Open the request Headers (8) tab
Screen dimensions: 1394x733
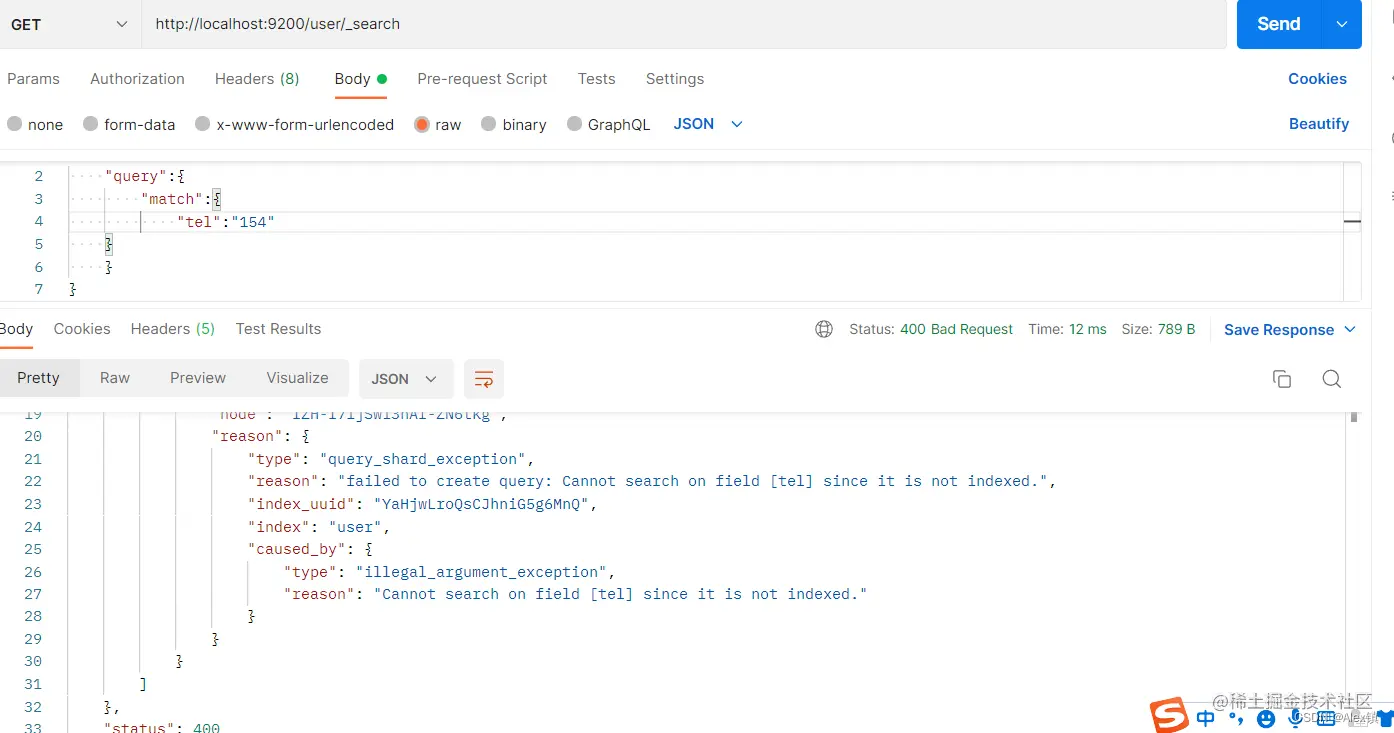(x=257, y=79)
